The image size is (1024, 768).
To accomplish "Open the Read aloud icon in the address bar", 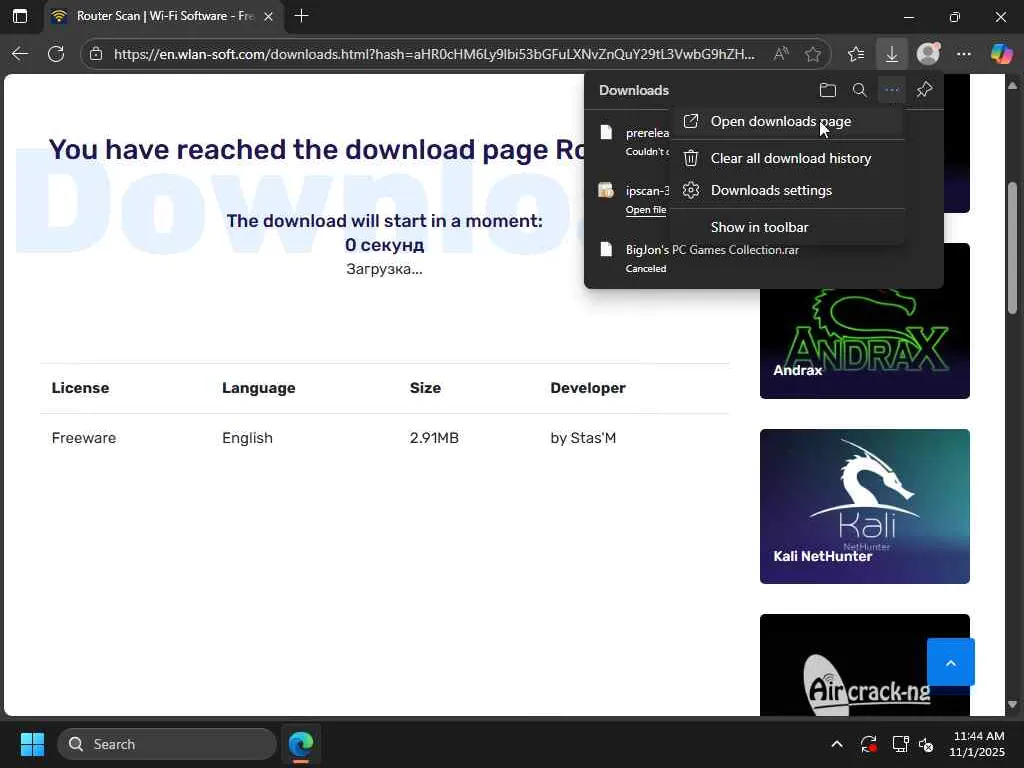I will tap(780, 54).
